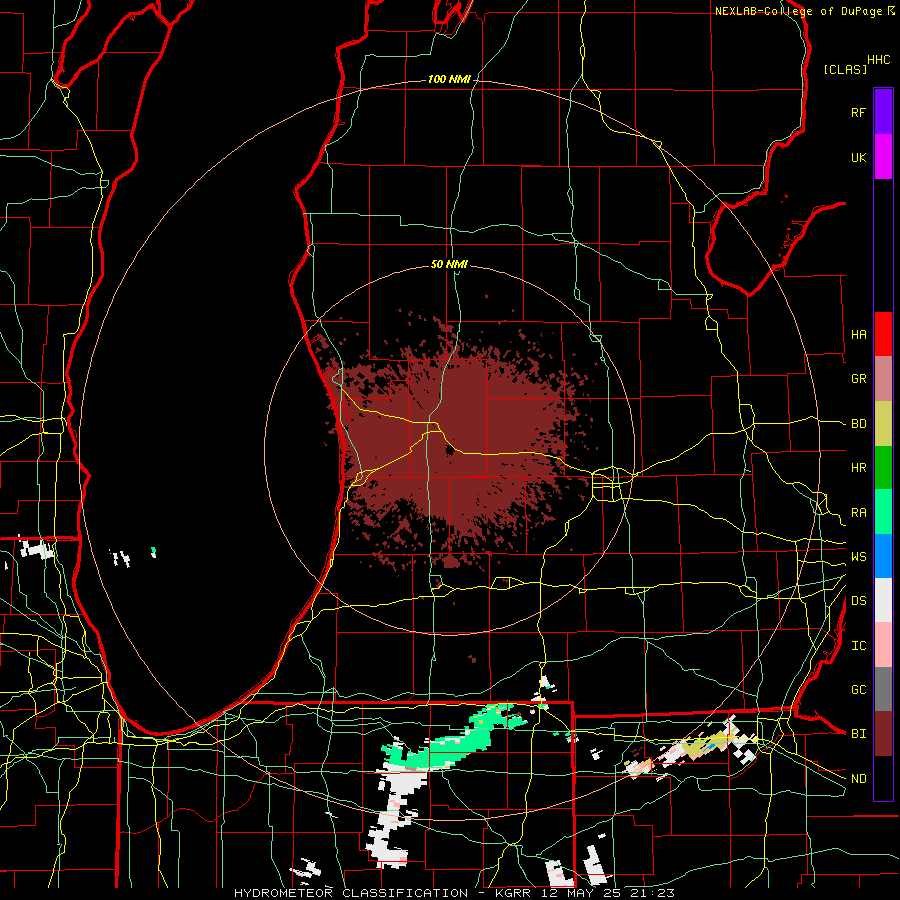Click the 50 NMI range ring label

[449, 265]
